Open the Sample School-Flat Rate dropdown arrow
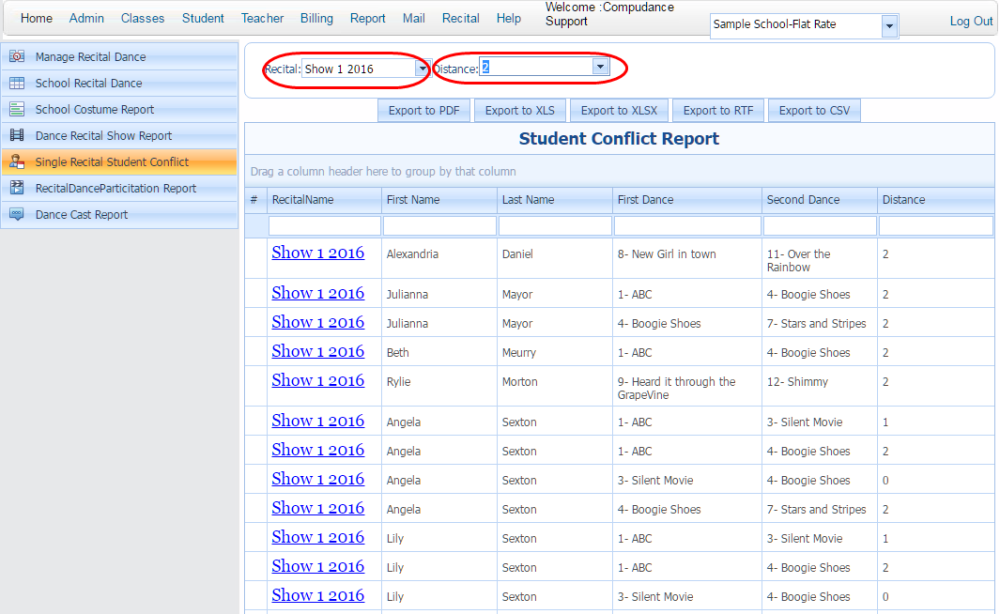Image resolution: width=1000 pixels, height=614 pixels. coord(889,26)
